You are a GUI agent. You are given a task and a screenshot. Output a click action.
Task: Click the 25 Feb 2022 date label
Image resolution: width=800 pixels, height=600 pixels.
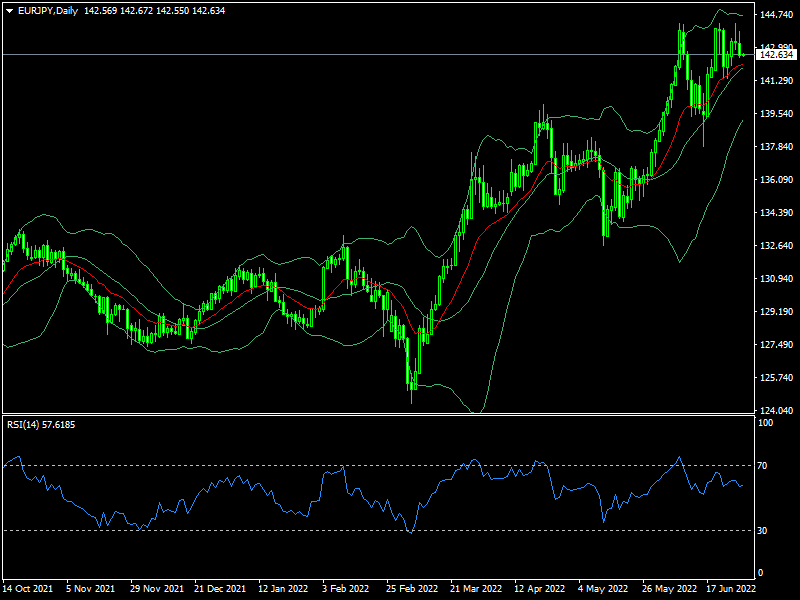pyautogui.click(x=412, y=589)
